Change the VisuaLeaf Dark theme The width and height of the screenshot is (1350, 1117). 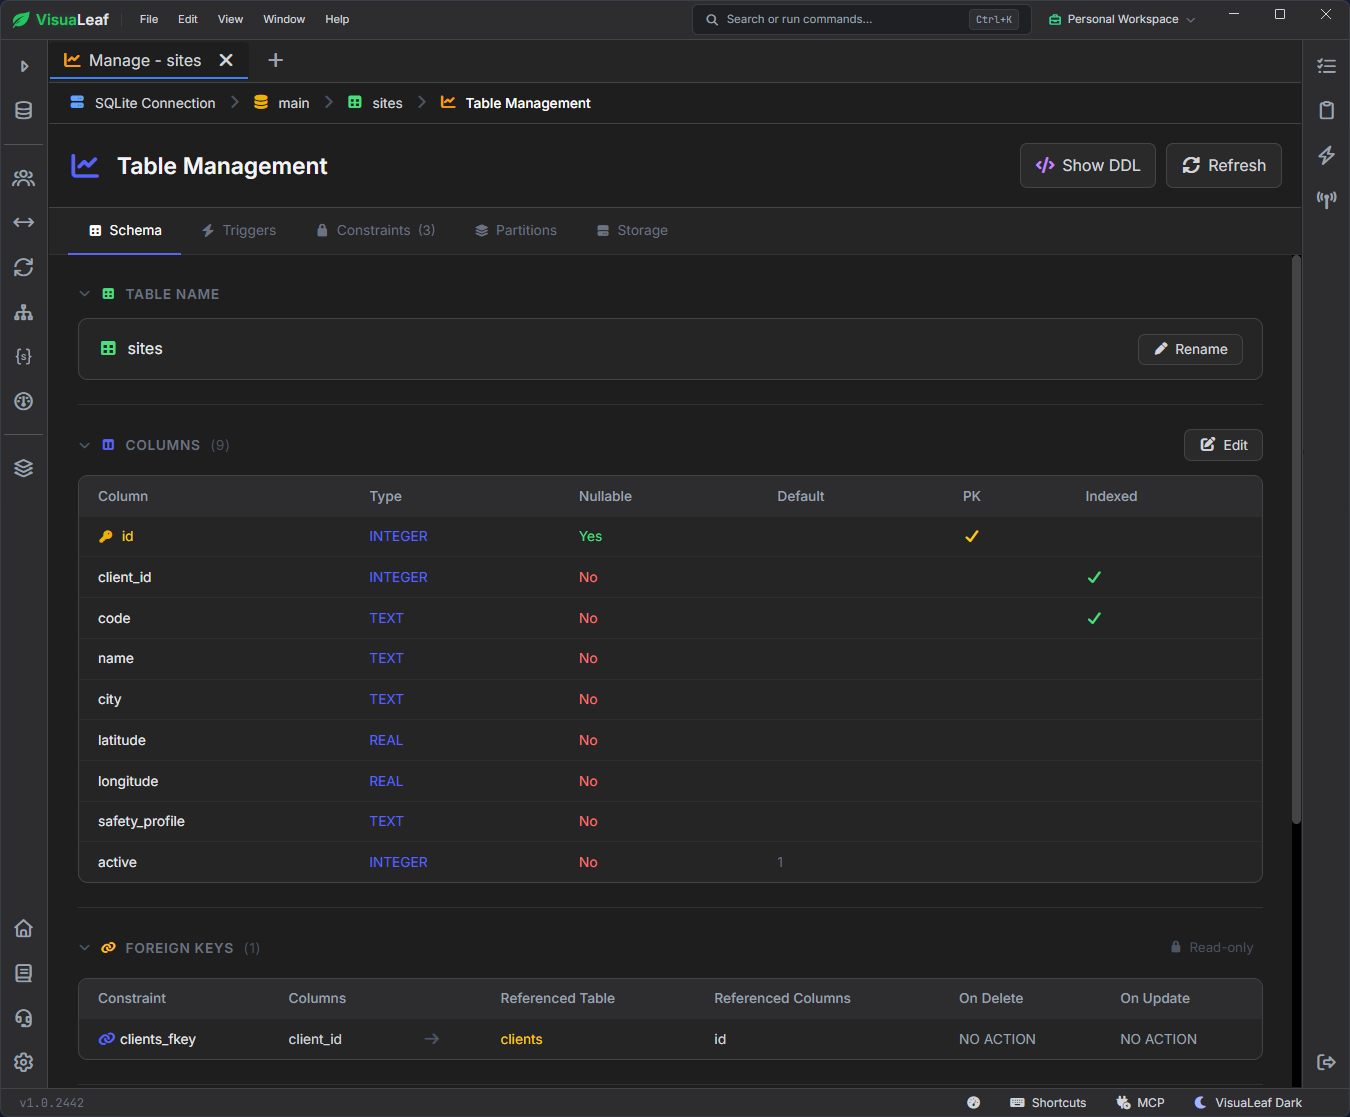click(1248, 1103)
